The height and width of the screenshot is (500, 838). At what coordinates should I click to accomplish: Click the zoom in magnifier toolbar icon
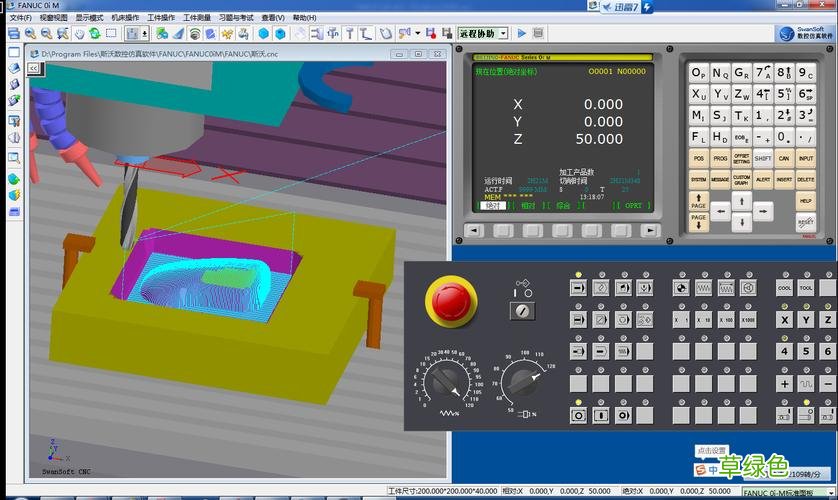pos(30,34)
